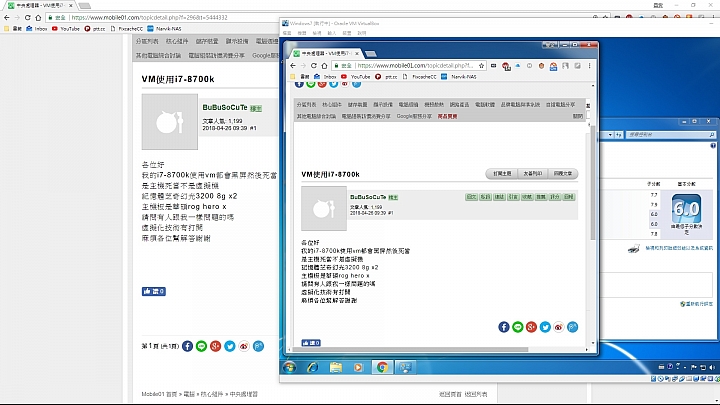Click the 6.0 base score badge
This screenshot has height=405, width=720.
point(686,208)
